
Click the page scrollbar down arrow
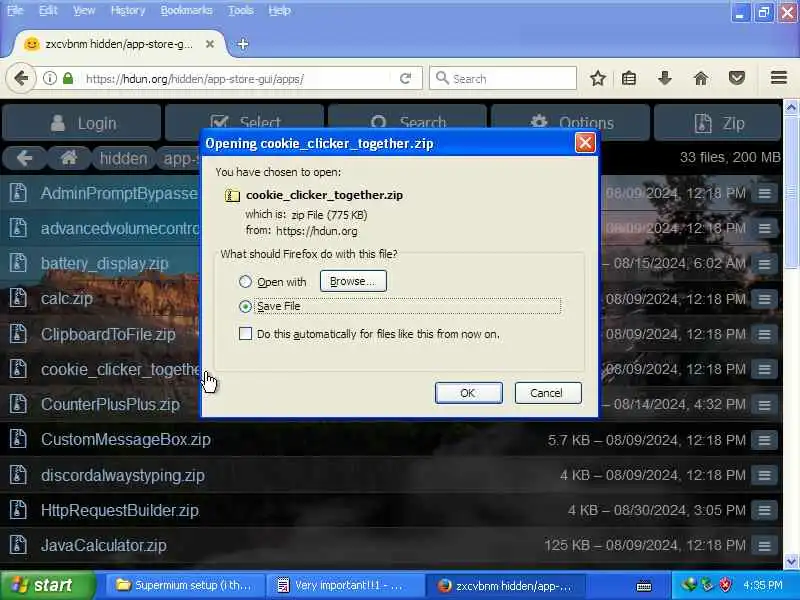pyautogui.click(x=791, y=562)
